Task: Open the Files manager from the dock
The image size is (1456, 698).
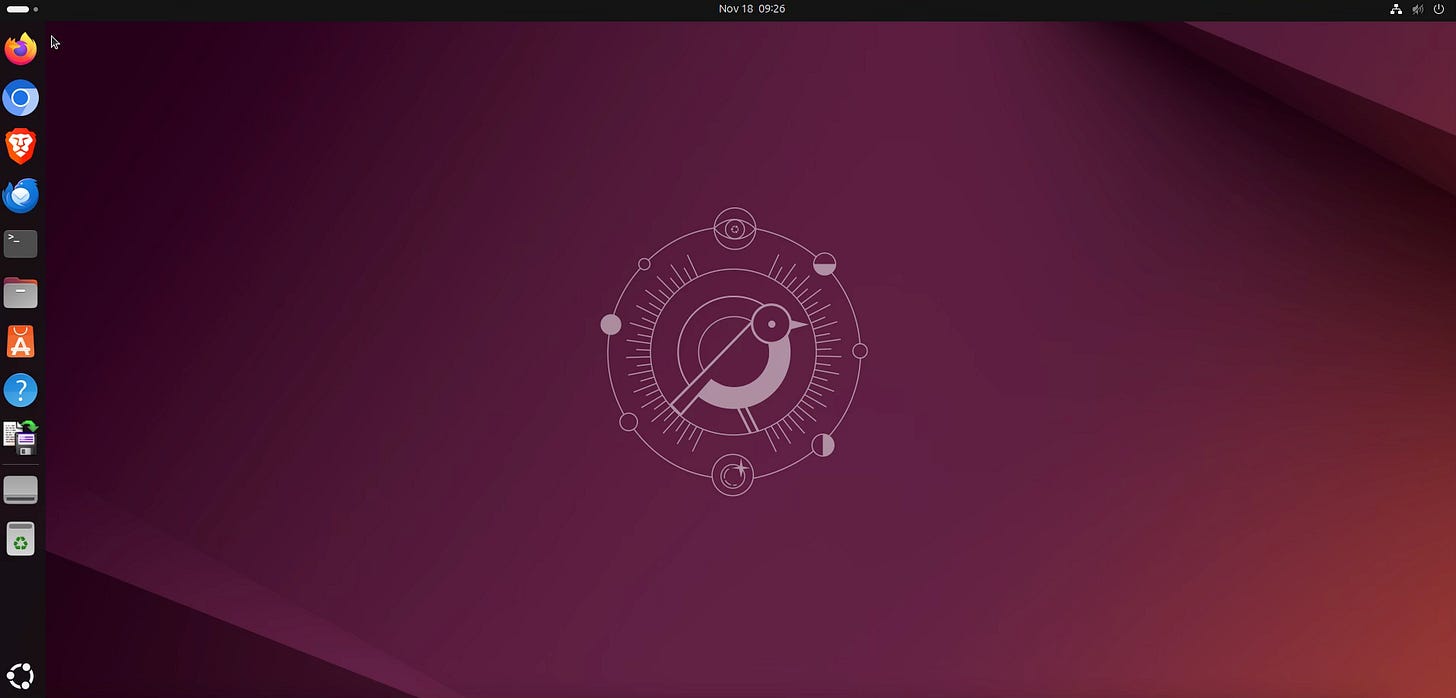Action: (21, 292)
